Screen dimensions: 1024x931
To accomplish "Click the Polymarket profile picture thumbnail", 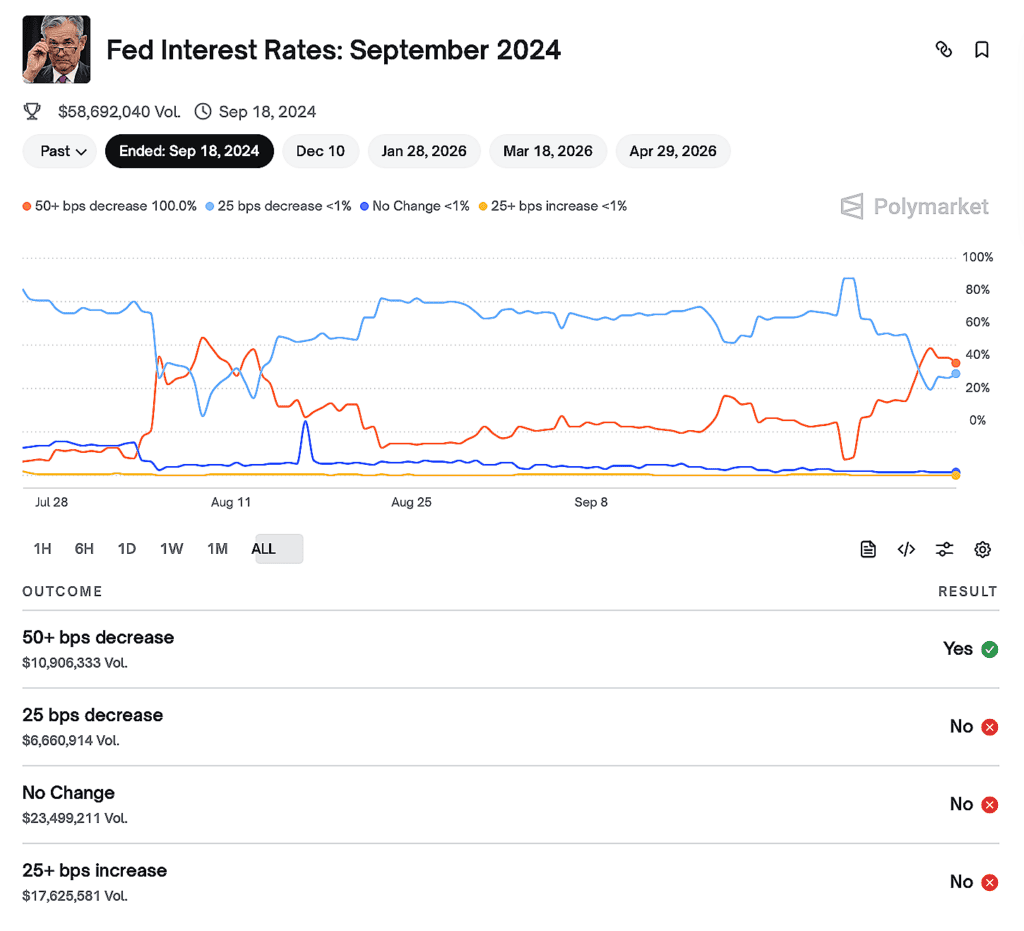I will (55, 48).
